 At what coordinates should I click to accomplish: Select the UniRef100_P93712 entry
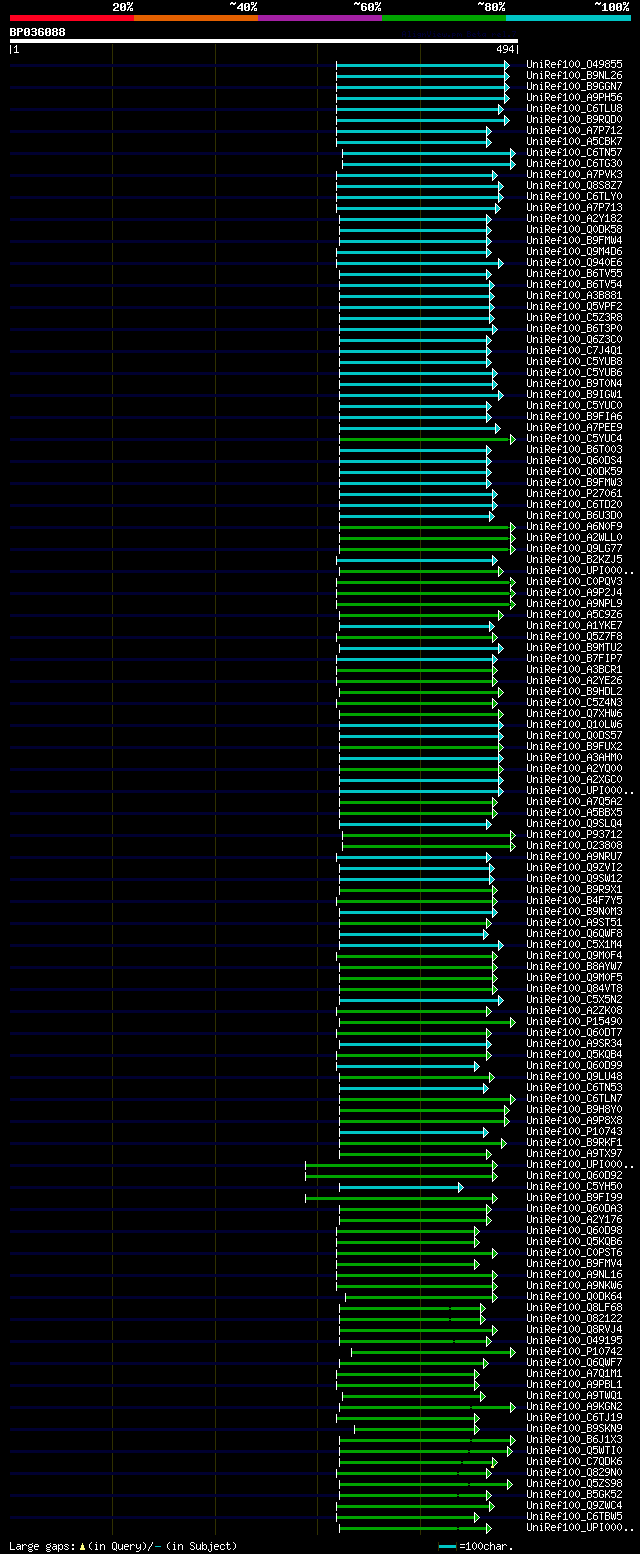click(575, 834)
